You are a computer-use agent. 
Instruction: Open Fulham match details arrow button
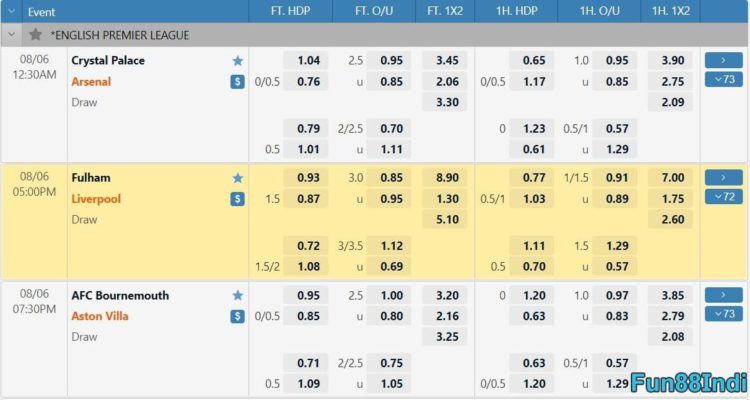click(724, 178)
